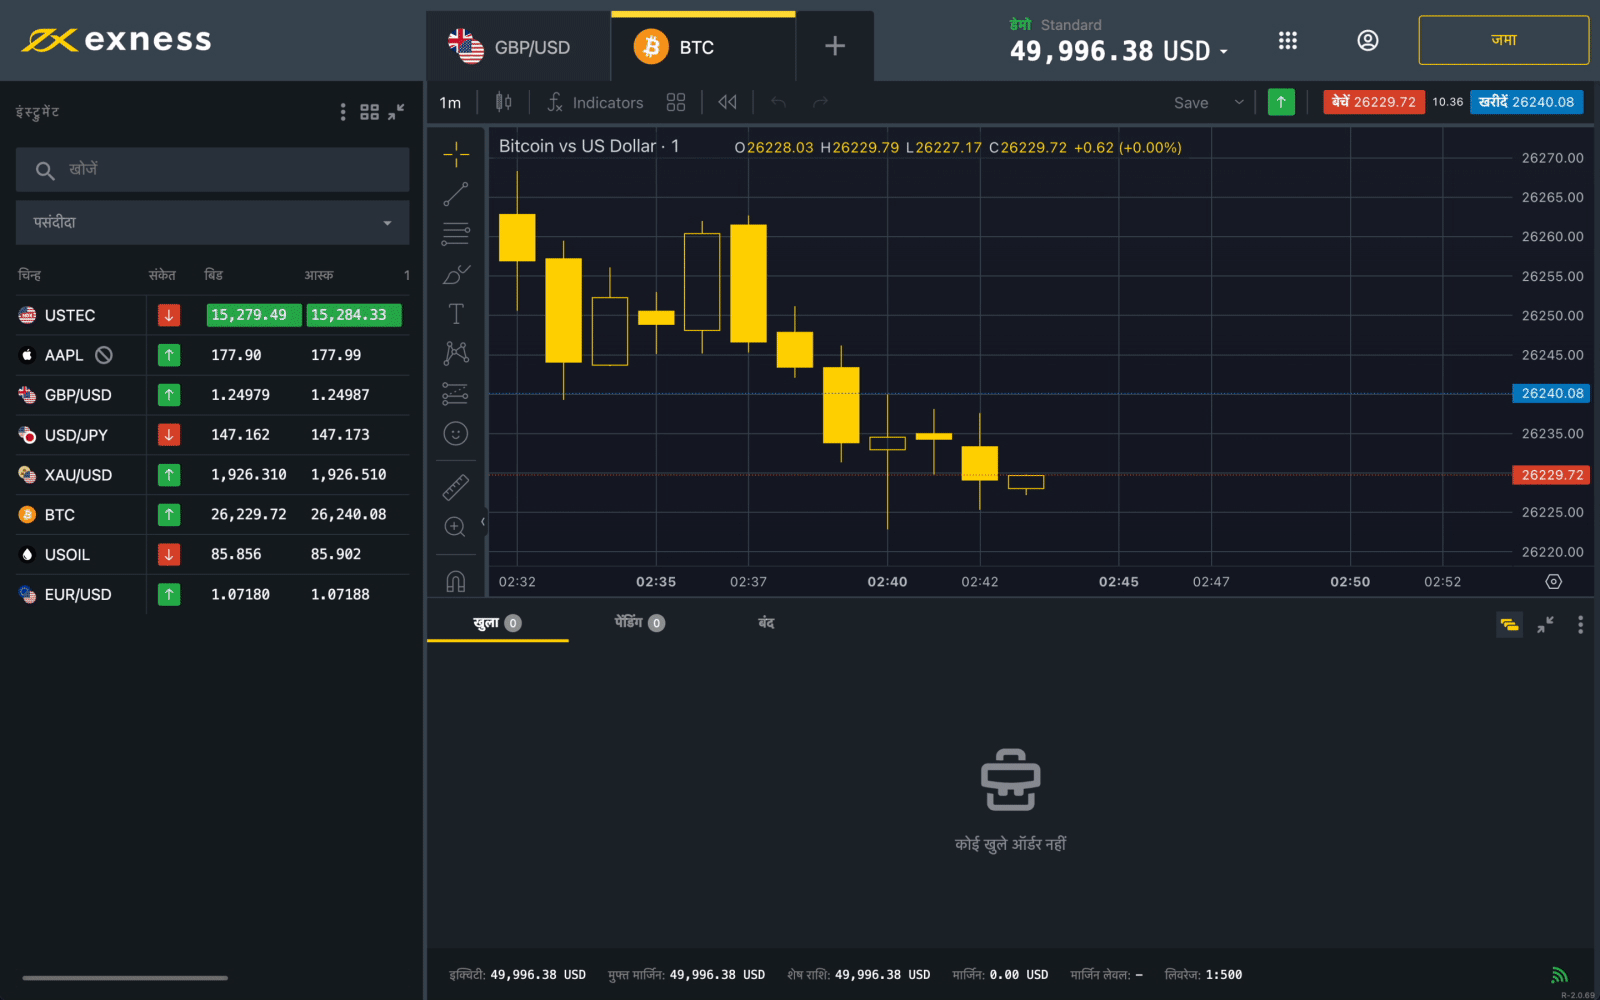
Task: Open the Indicators menu
Action: (595, 102)
